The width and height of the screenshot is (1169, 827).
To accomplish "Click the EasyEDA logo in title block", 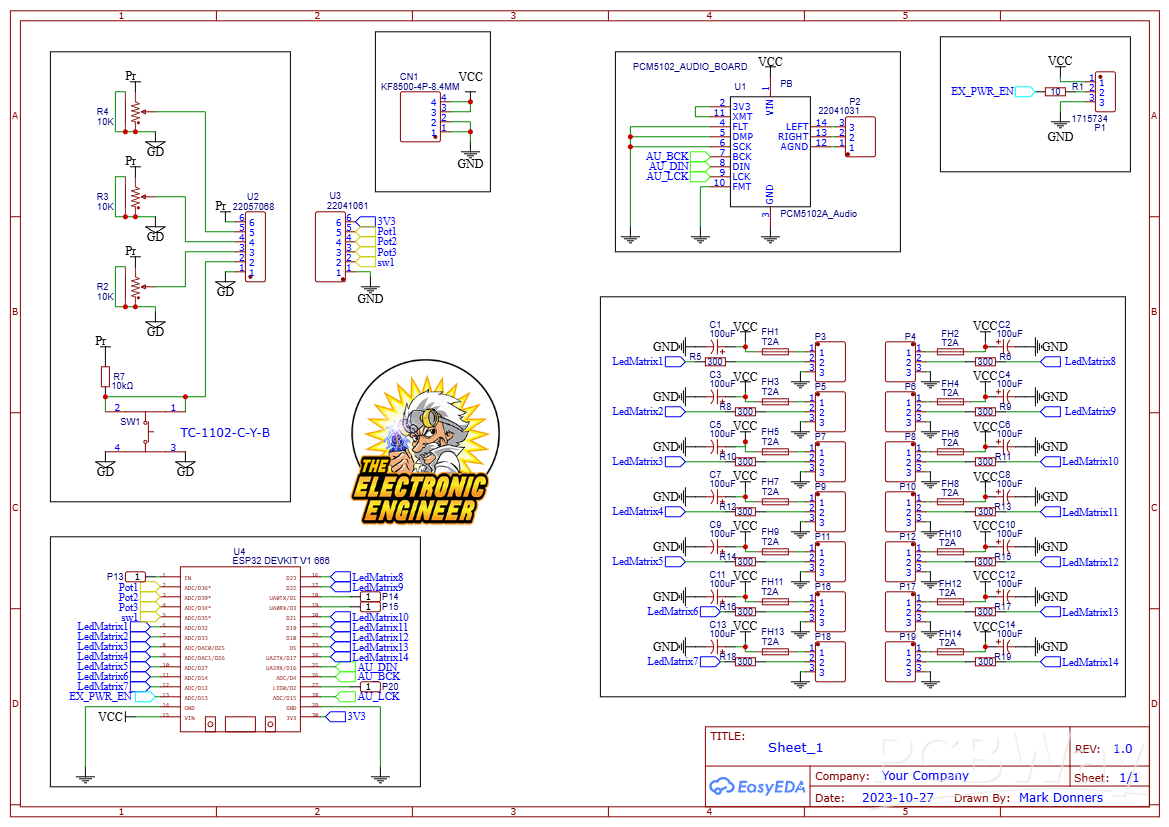I will 757,787.
